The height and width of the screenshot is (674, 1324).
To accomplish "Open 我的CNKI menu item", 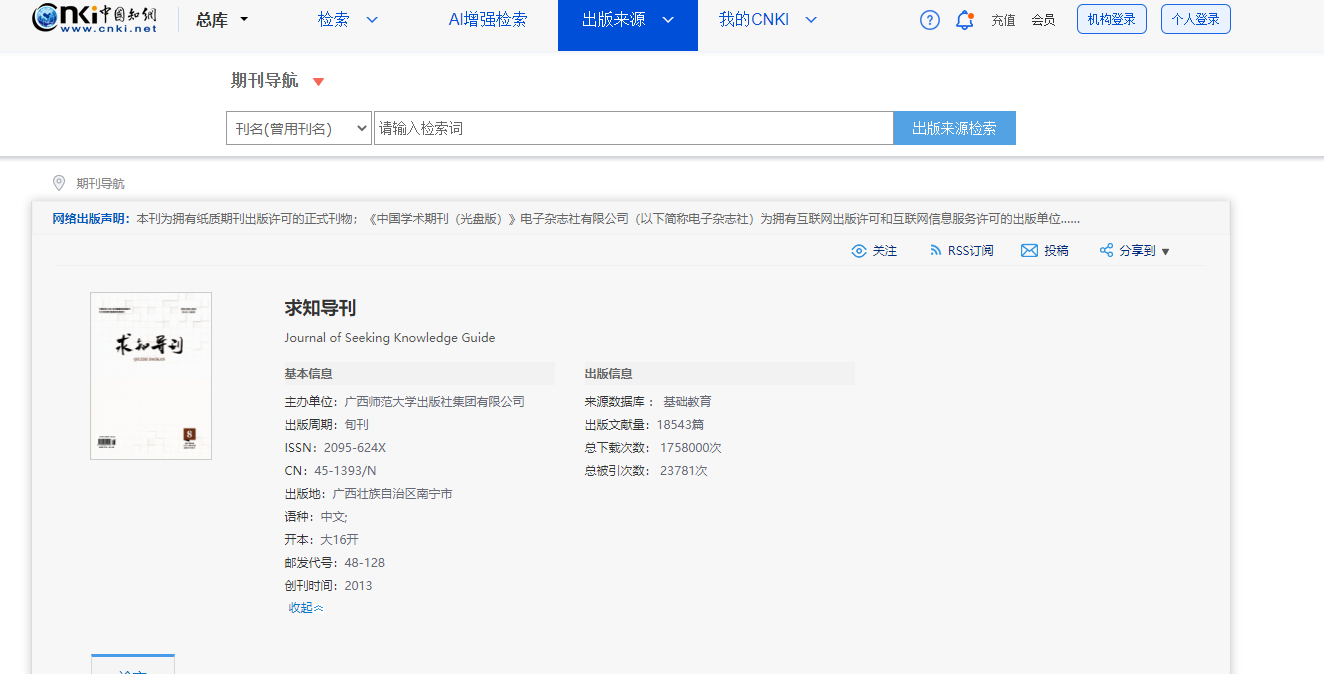I will [x=754, y=20].
